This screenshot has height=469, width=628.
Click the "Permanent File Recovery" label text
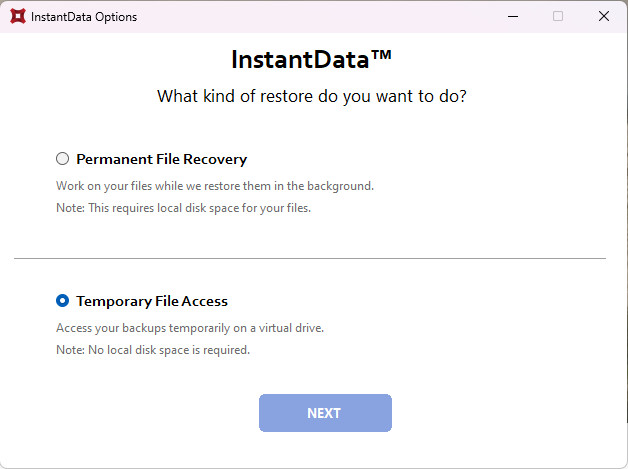[161, 159]
